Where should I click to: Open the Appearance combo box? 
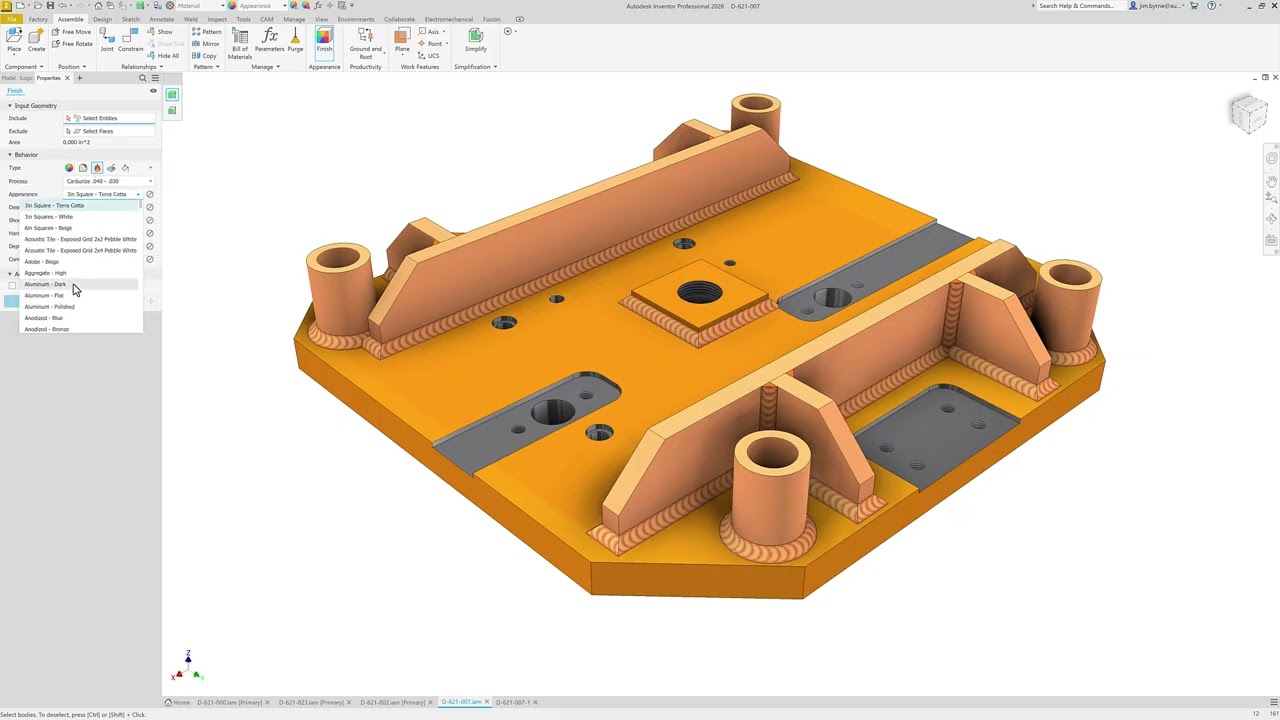tap(103, 194)
